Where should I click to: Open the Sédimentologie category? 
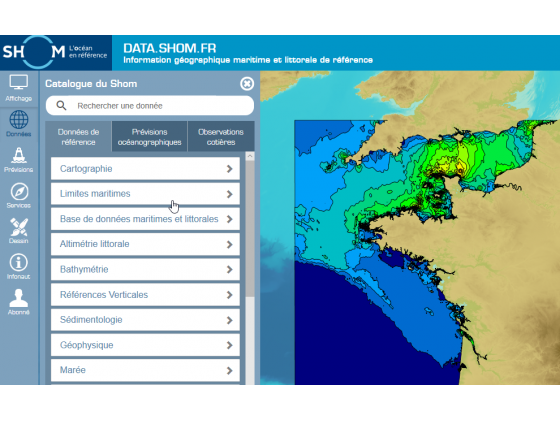pos(145,320)
